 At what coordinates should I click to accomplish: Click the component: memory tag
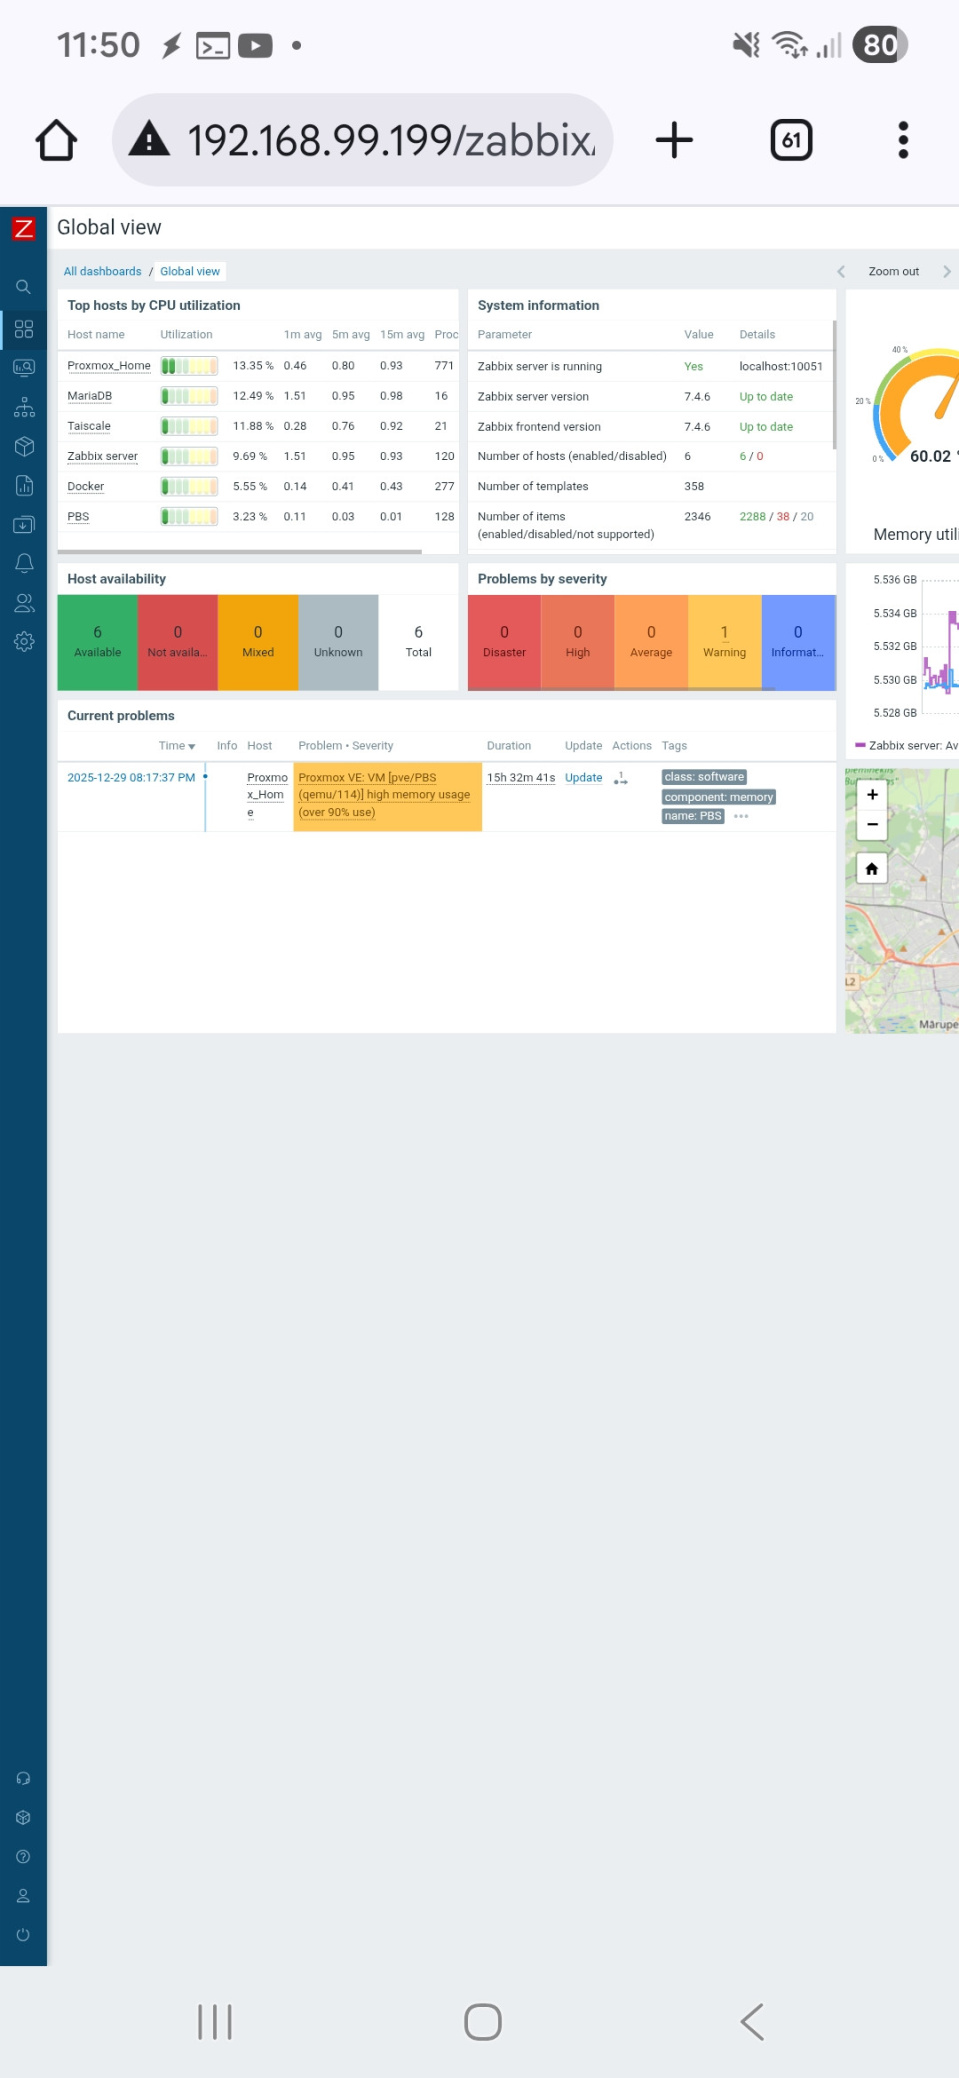click(x=719, y=797)
